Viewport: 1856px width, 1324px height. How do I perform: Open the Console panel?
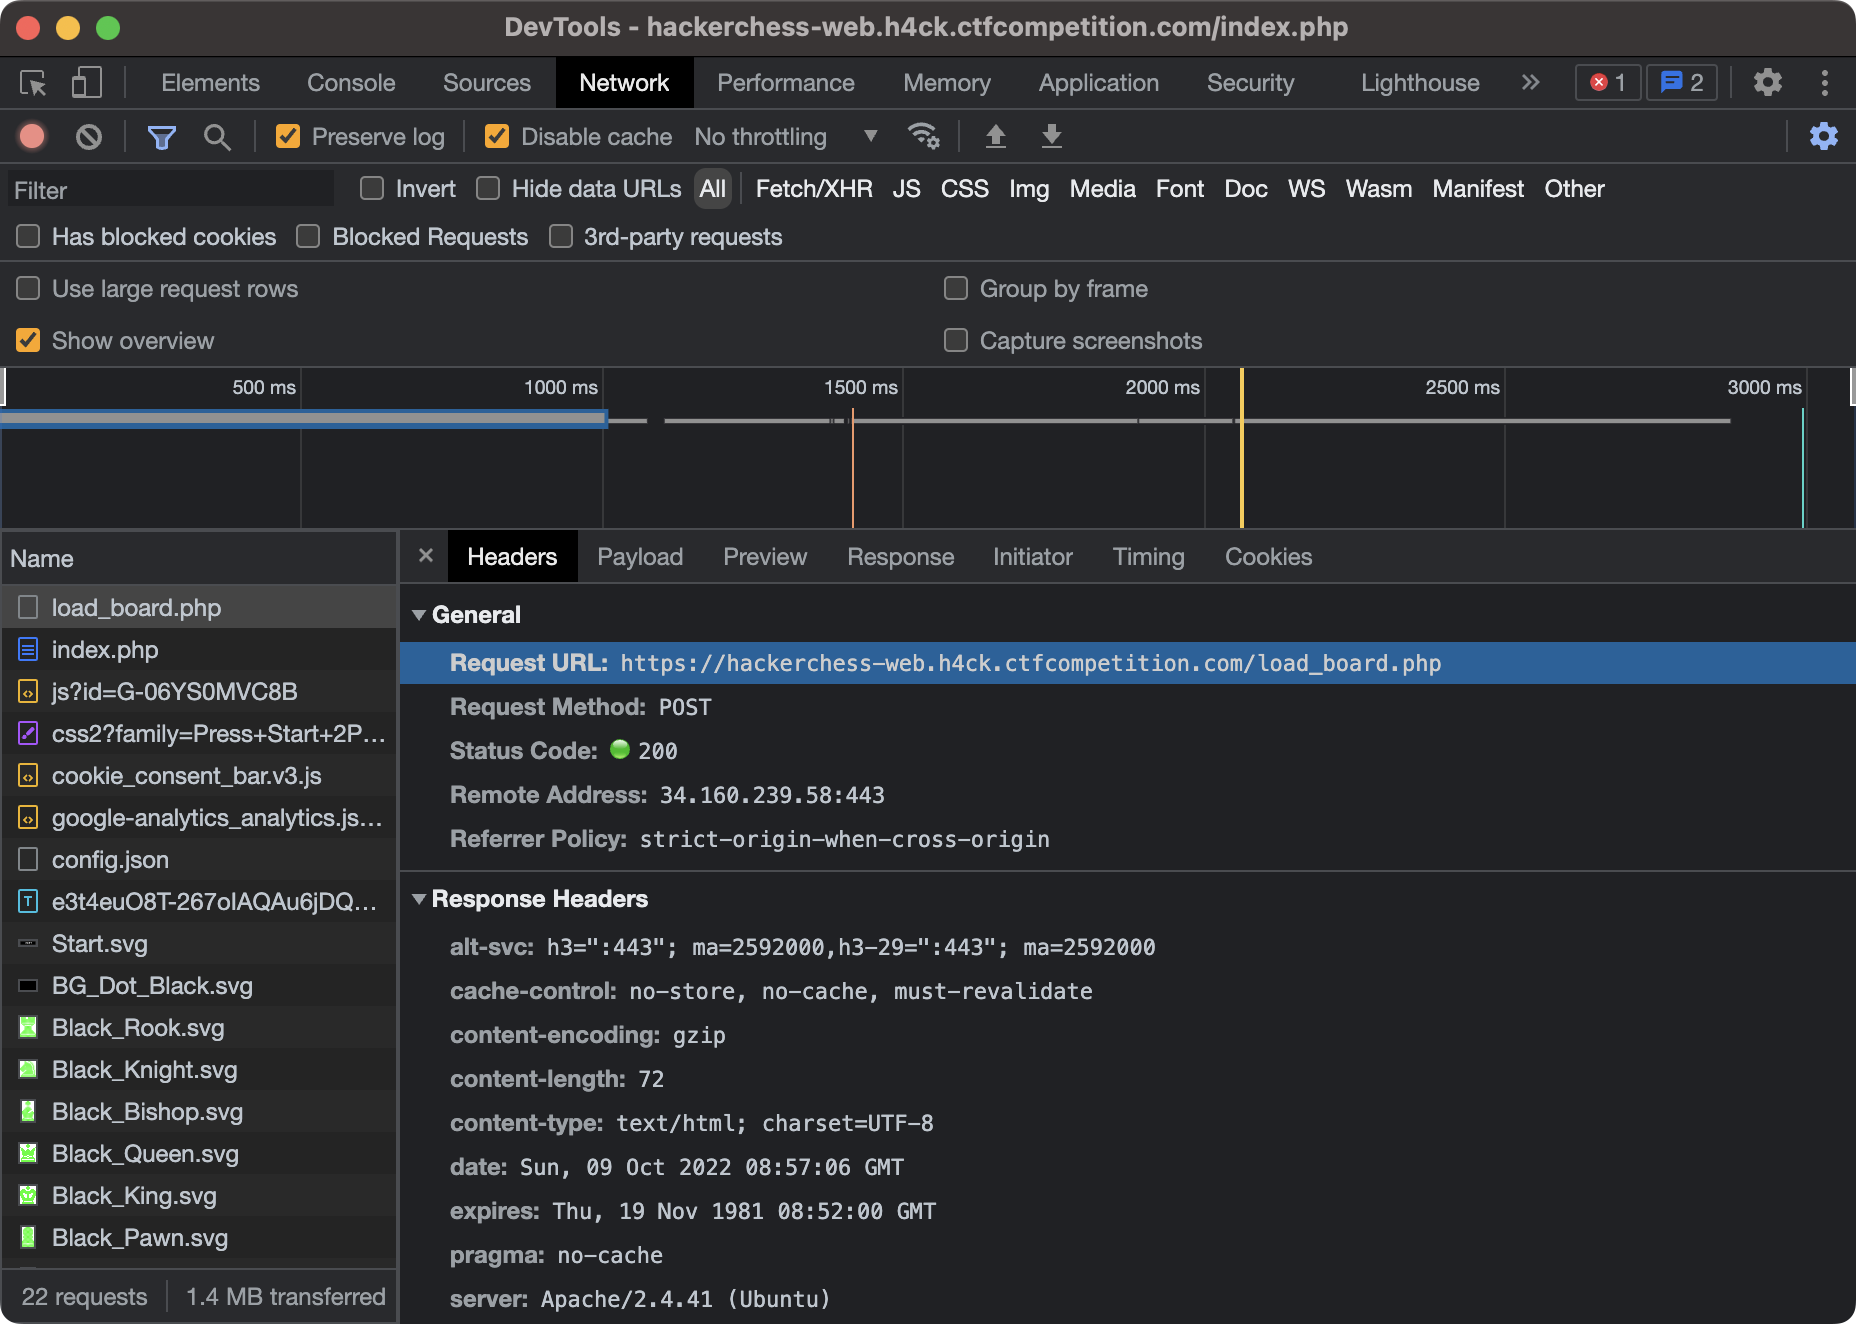tap(350, 83)
